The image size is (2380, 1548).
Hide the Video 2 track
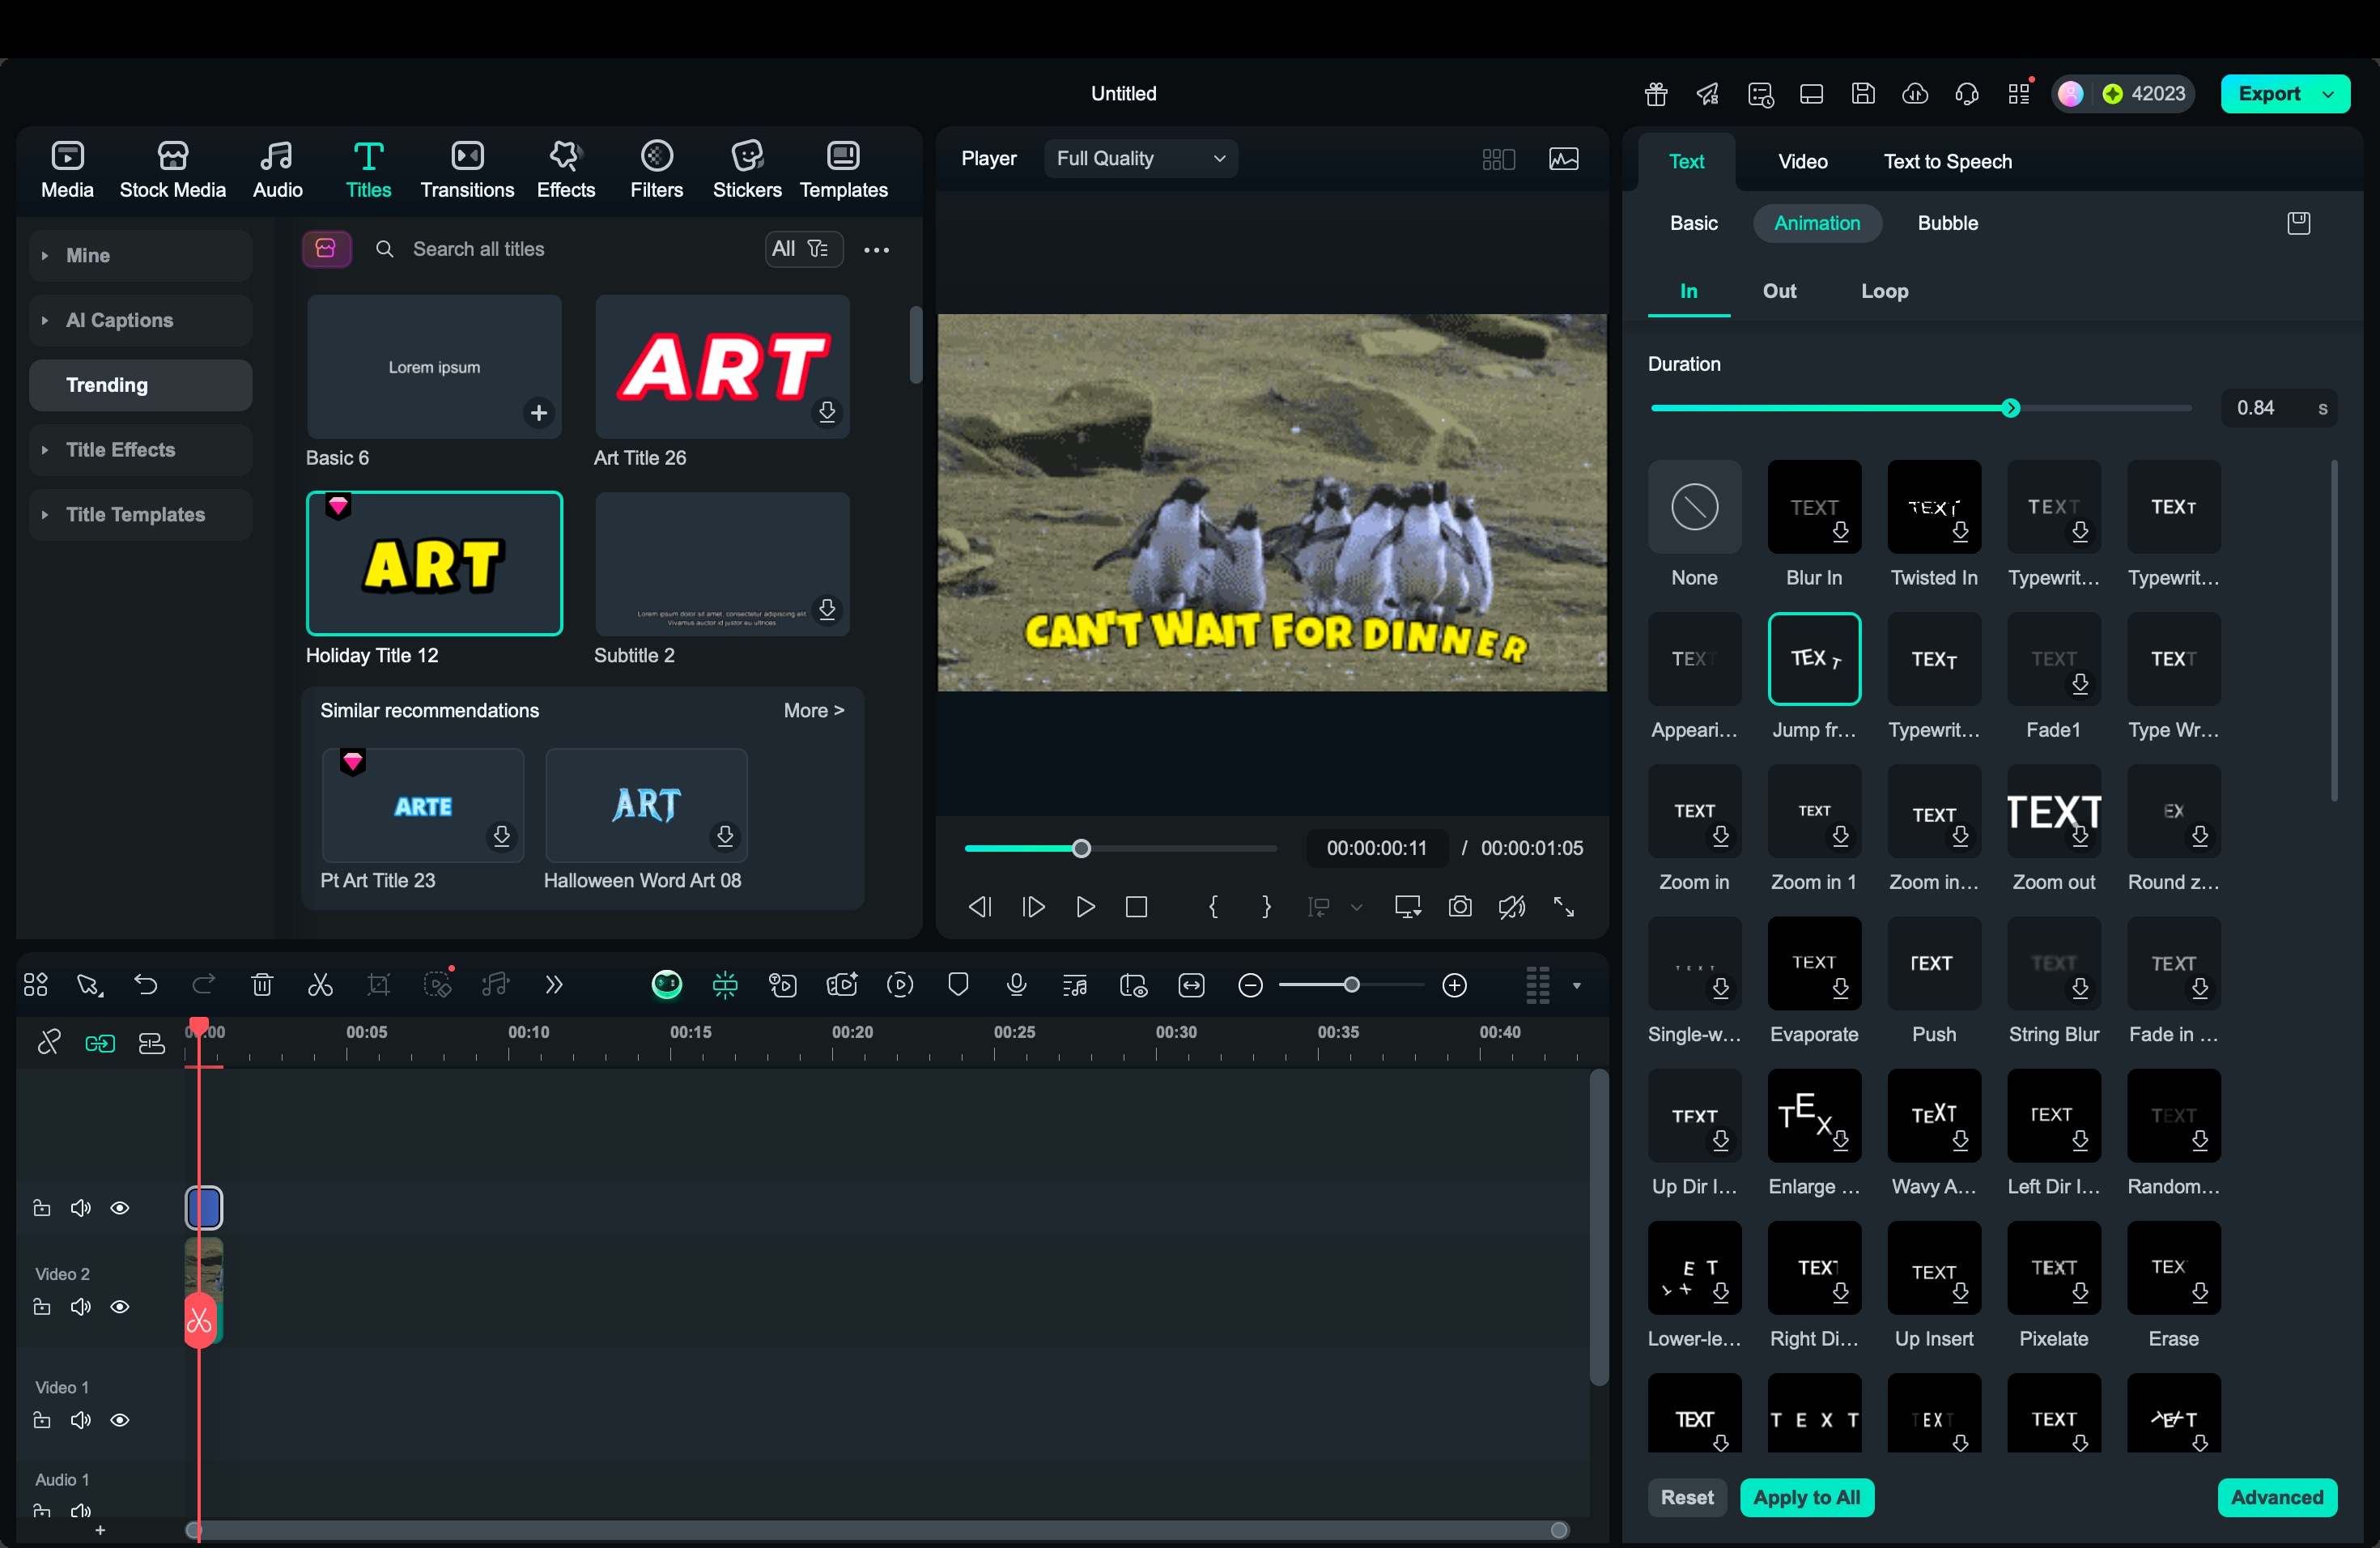[120, 1307]
